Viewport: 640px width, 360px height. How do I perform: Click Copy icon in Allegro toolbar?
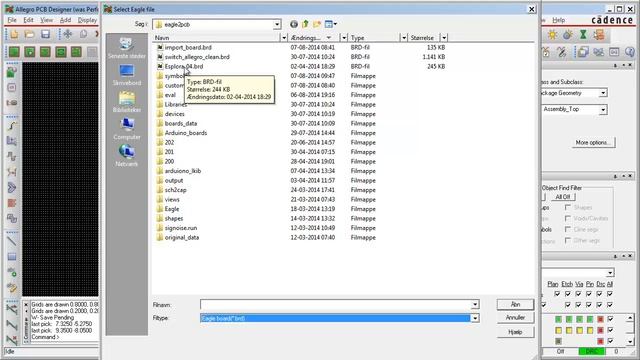click(83, 34)
